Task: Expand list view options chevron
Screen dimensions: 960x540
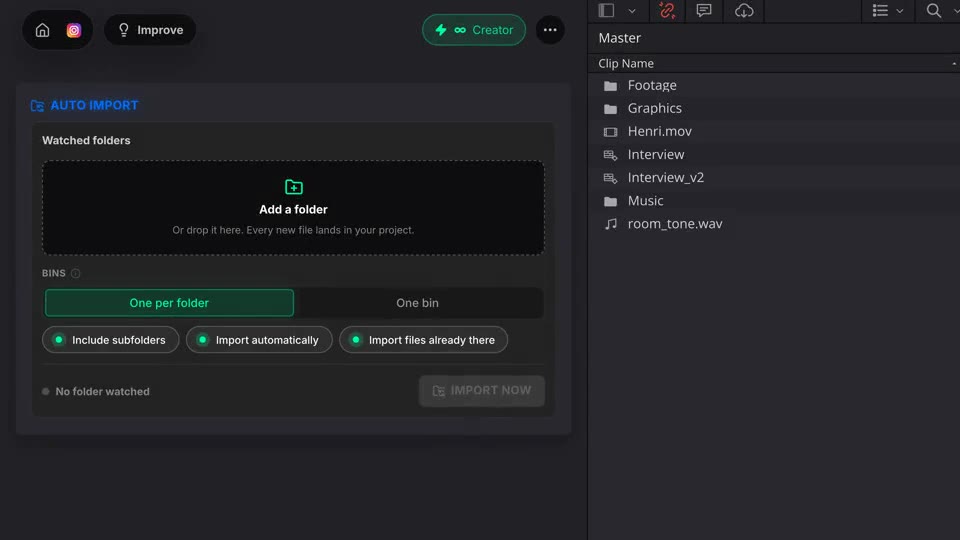Action: pos(899,11)
